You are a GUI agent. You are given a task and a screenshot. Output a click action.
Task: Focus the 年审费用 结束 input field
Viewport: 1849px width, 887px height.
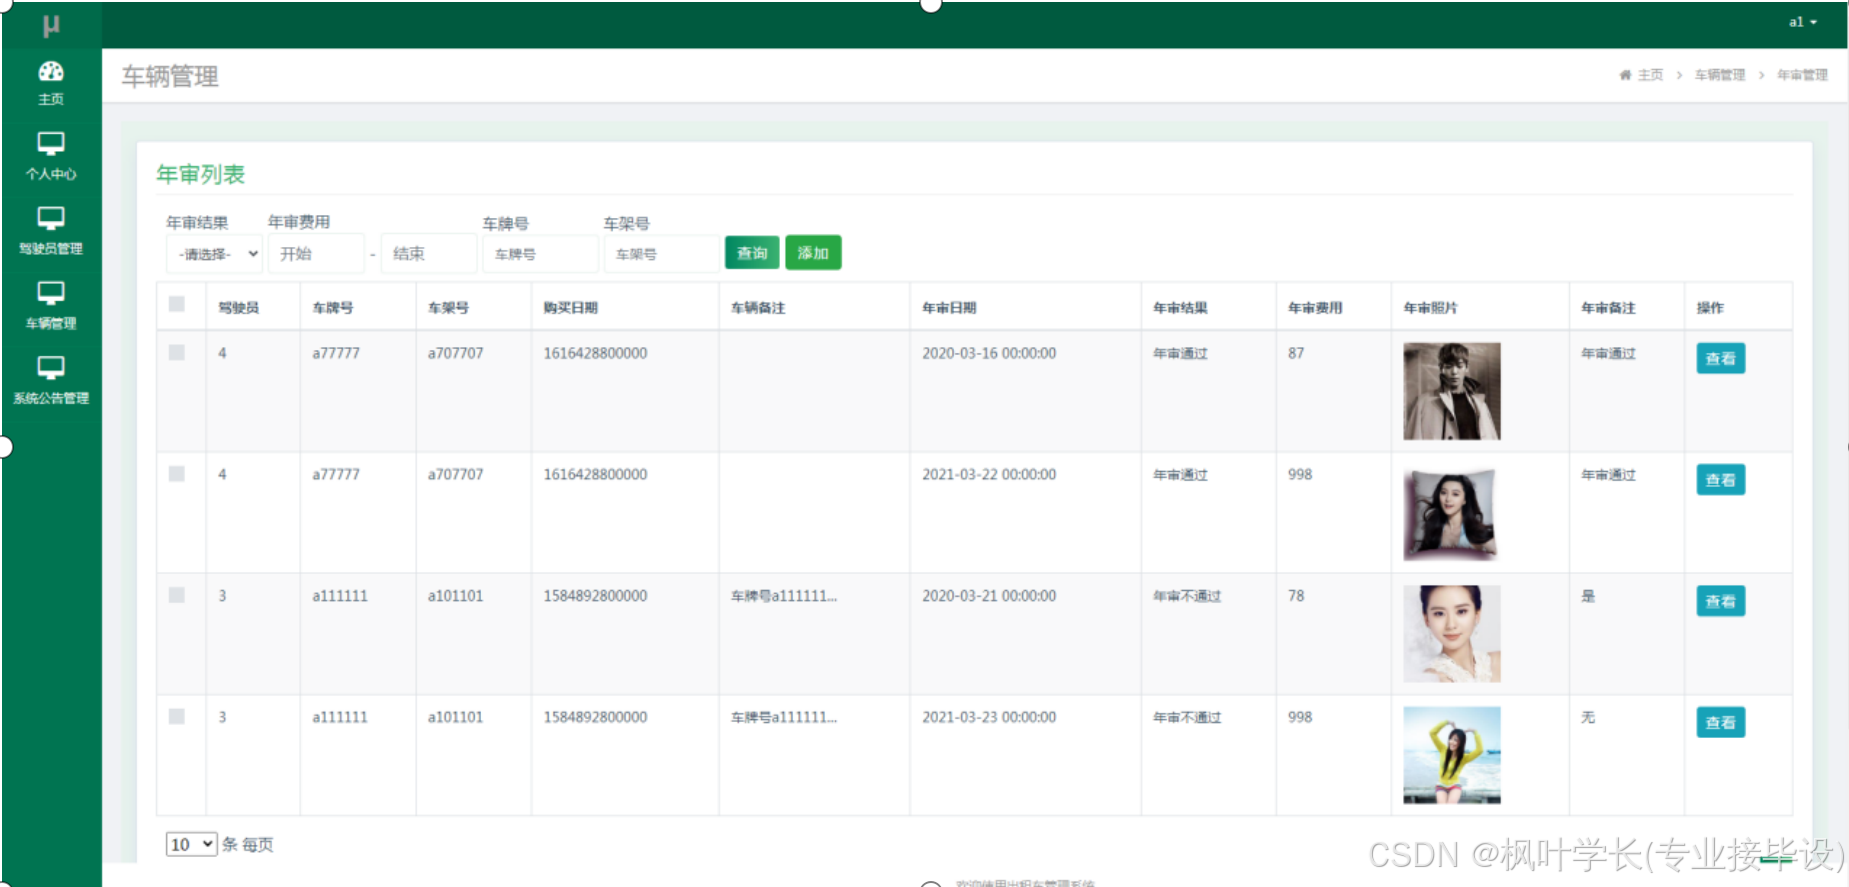pos(429,254)
